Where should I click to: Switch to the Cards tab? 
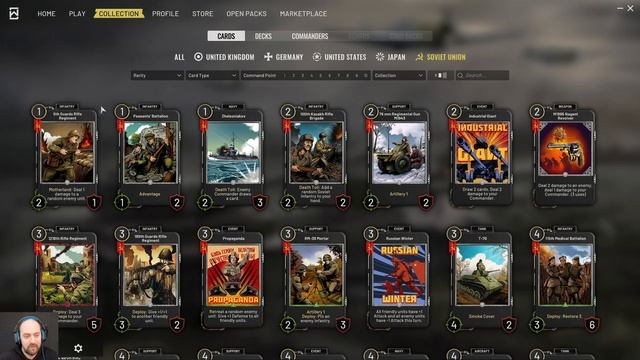coord(226,36)
